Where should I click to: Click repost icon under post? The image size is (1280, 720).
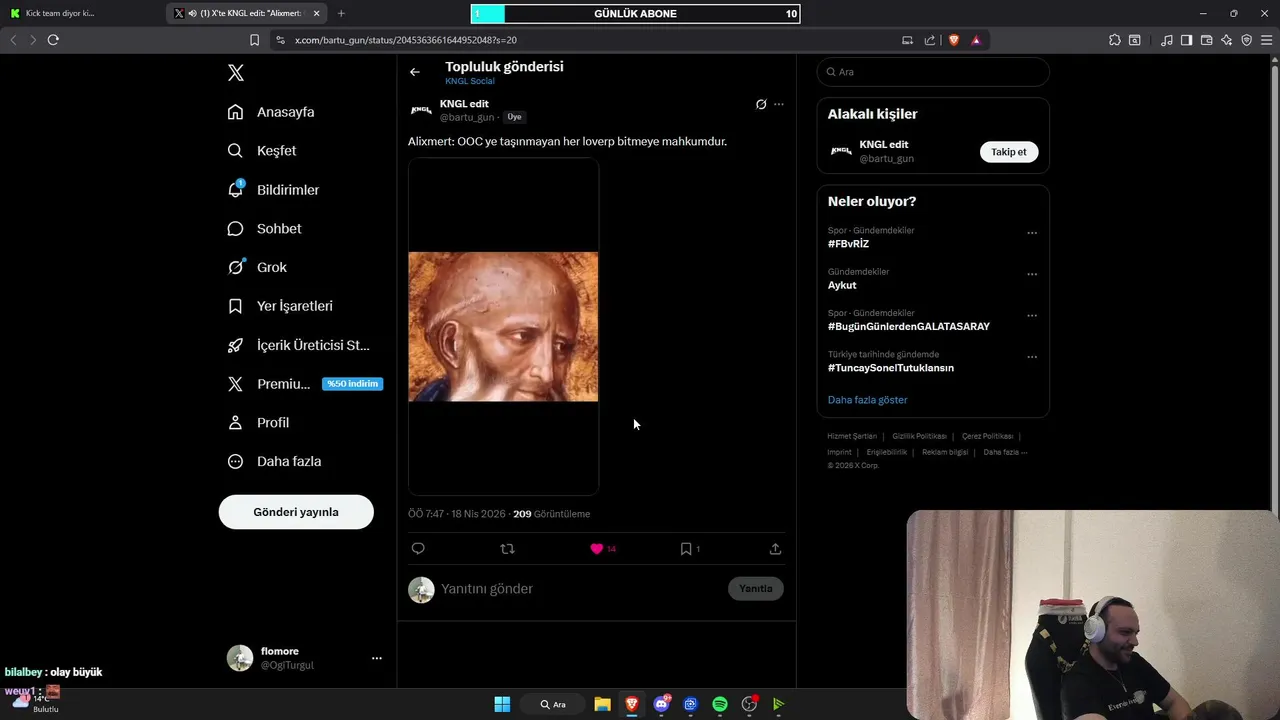[x=507, y=549]
